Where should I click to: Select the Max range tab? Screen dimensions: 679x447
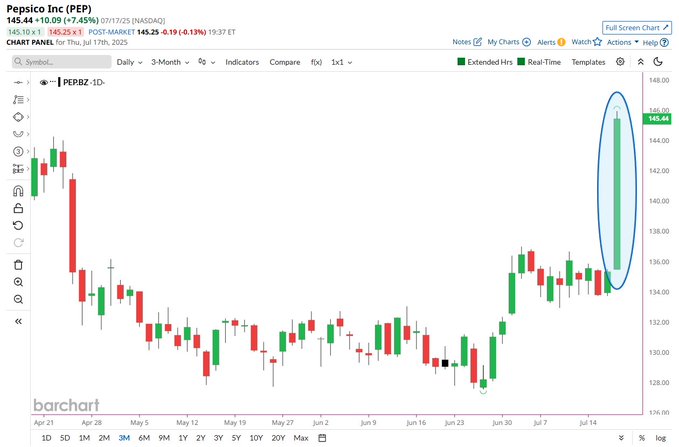tap(301, 438)
